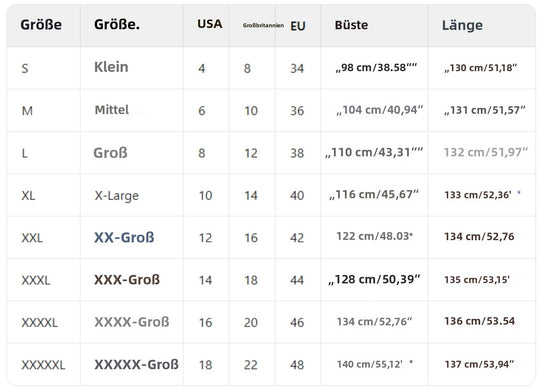The height and width of the screenshot is (390, 540).
Task: Select the XXXXXL size cell
Action: click(43, 365)
